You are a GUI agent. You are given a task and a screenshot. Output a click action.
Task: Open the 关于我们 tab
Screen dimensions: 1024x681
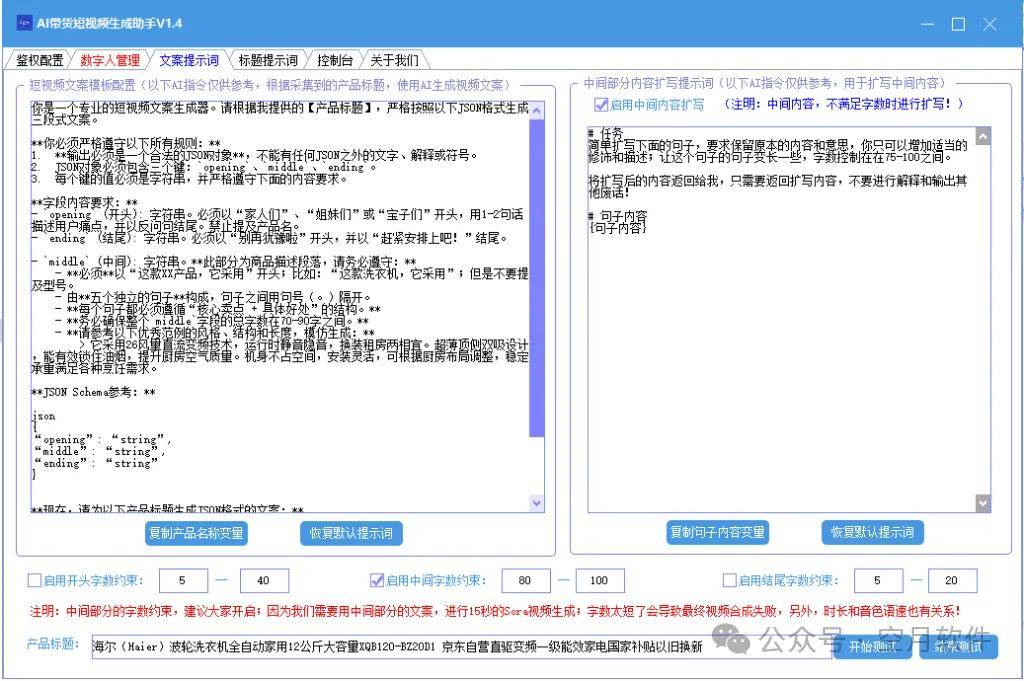tap(394, 60)
